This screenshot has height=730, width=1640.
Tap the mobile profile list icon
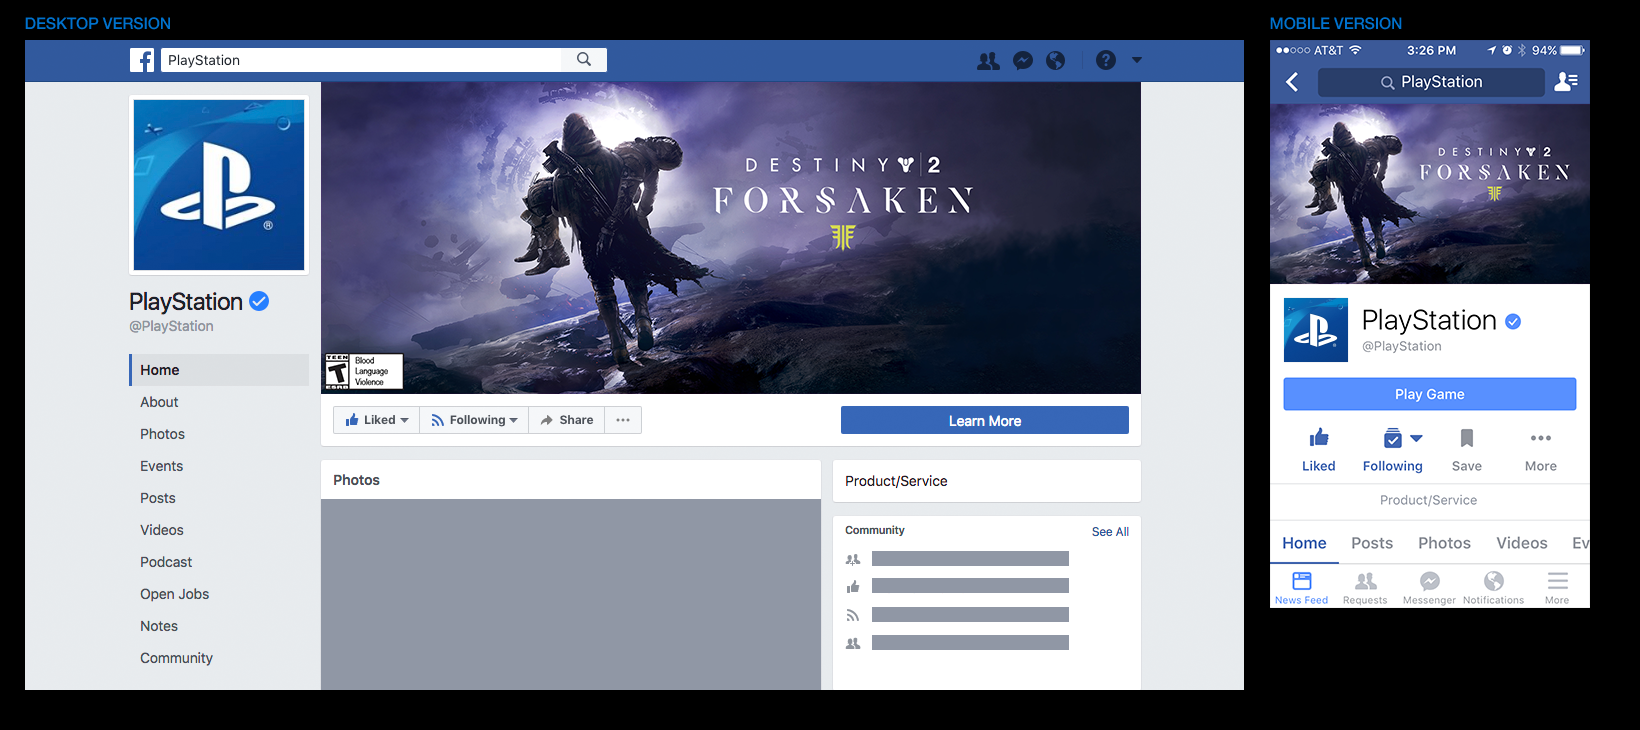[1566, 82]
